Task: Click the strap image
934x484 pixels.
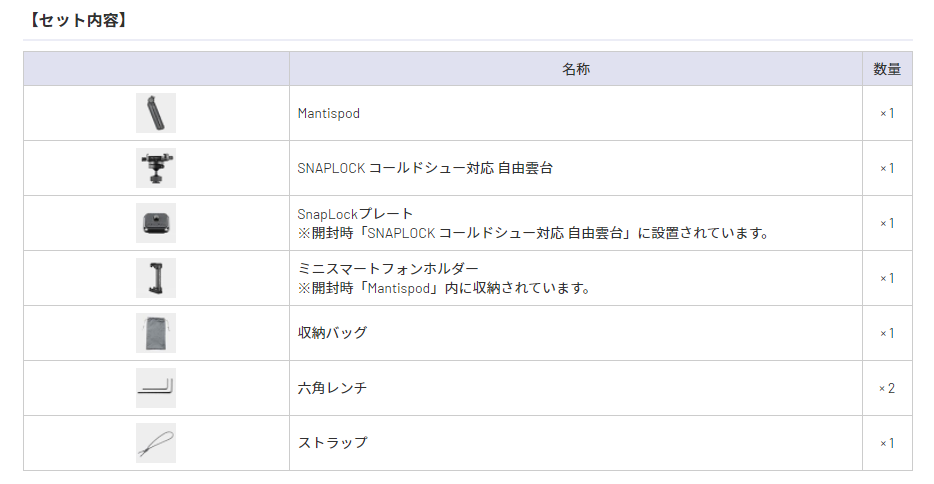Action: (x=156, y=443)
